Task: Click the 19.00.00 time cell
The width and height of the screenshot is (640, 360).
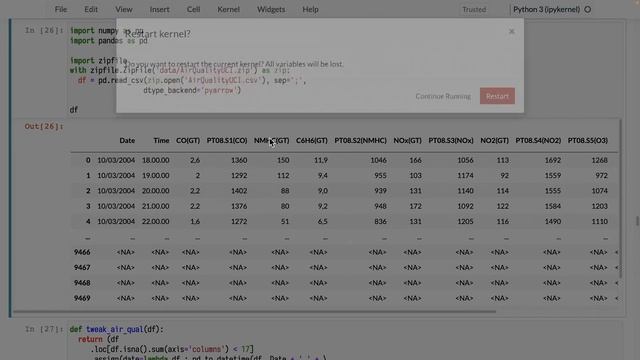Action: [156, 176]
